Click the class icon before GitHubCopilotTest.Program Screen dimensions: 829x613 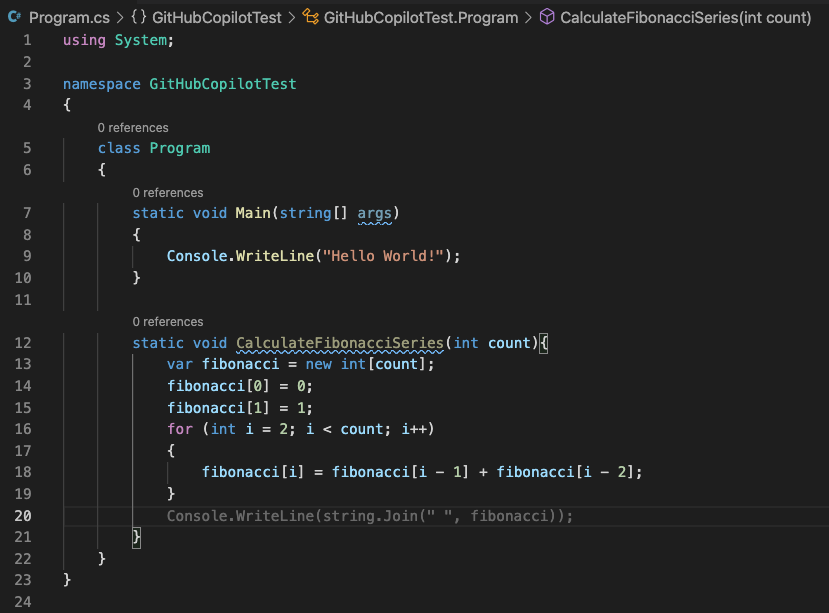click(310, 17)
